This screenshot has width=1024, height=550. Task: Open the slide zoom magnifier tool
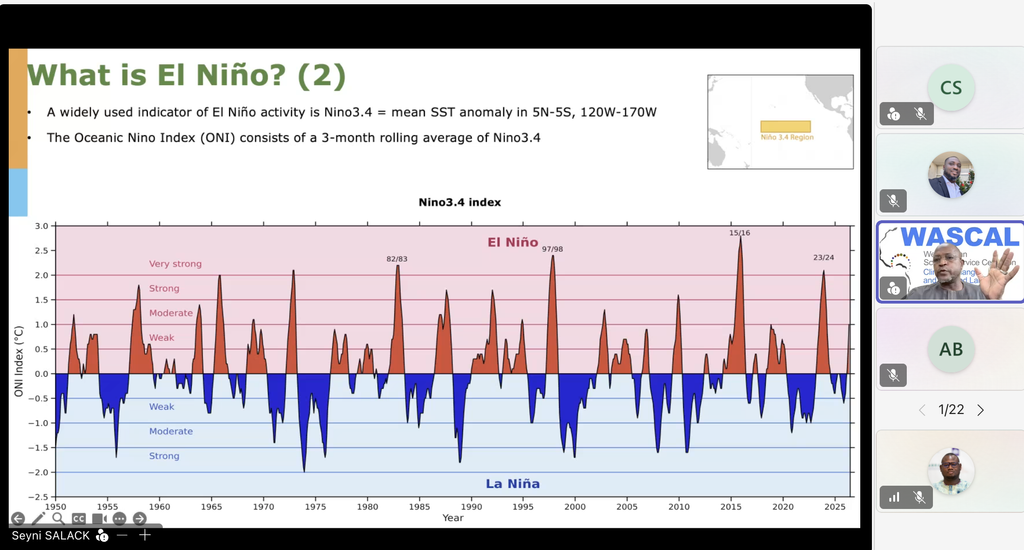click(x=58, y=519)
